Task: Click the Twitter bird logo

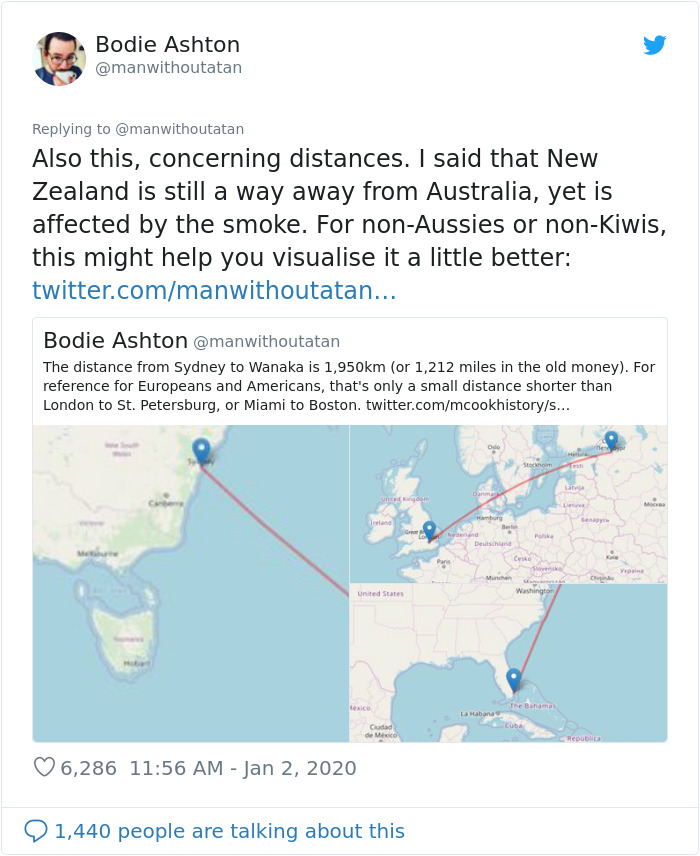Action: pyautogui.click(x=656, y=45)
